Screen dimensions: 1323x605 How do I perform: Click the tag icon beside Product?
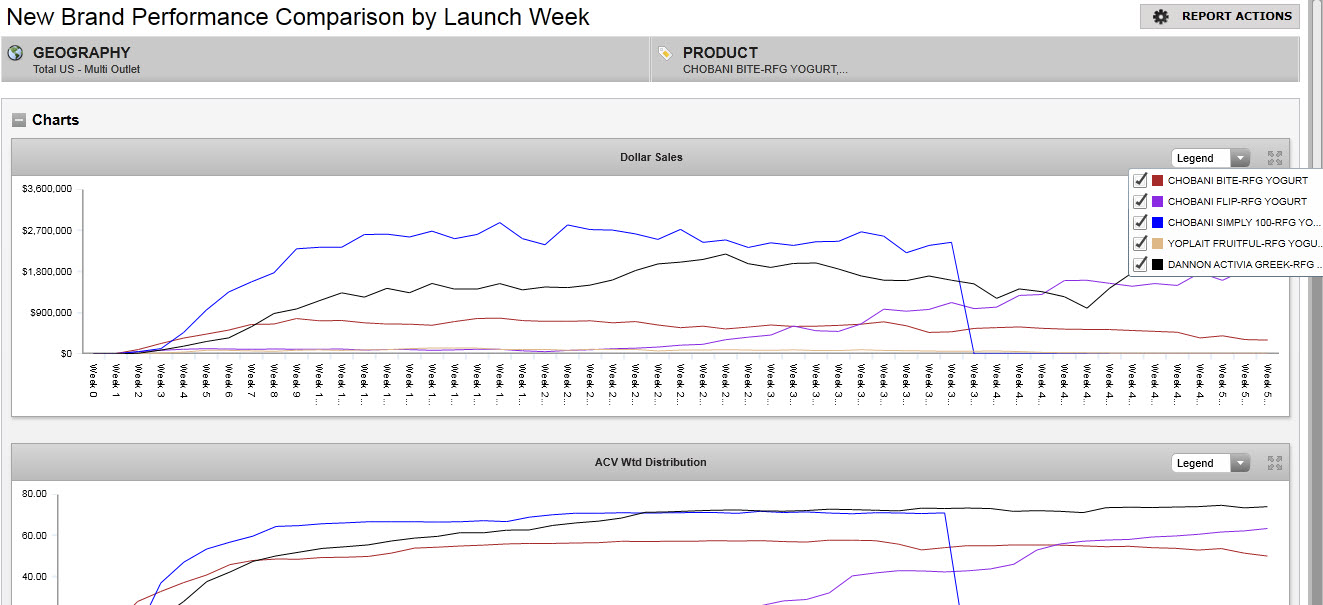pyautogui.click(x=665, y=53)
